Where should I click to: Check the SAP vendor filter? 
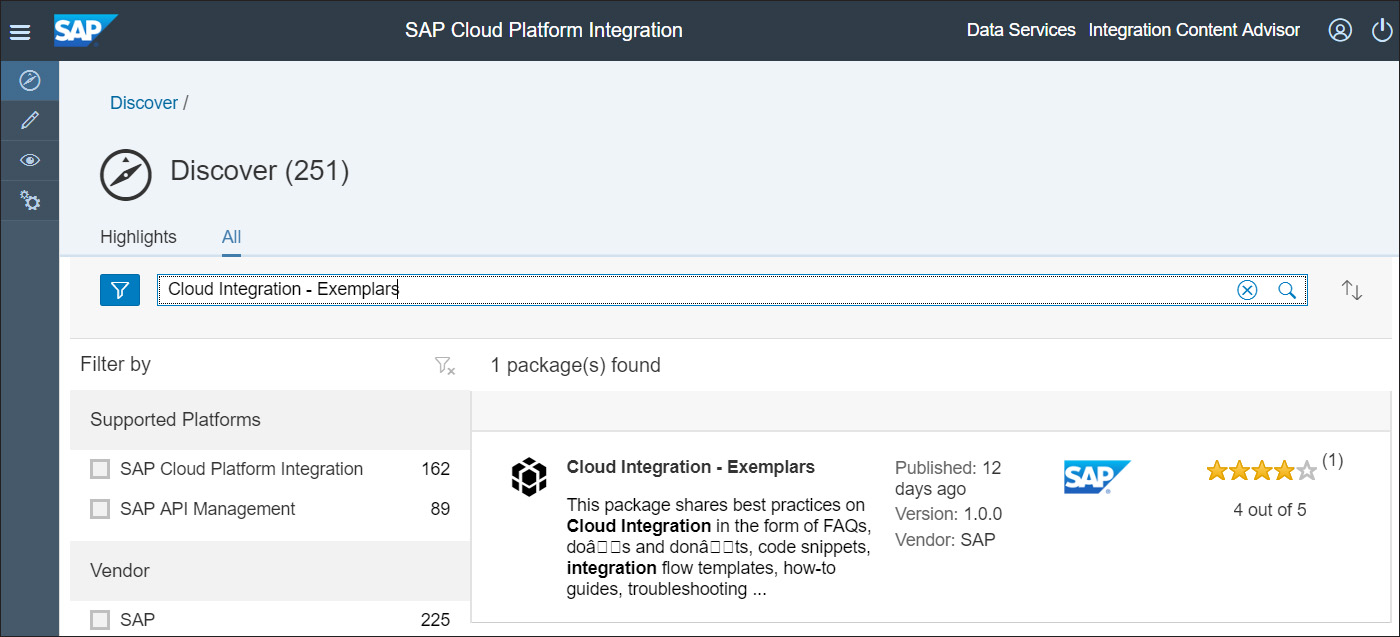(x=100, y=620)
